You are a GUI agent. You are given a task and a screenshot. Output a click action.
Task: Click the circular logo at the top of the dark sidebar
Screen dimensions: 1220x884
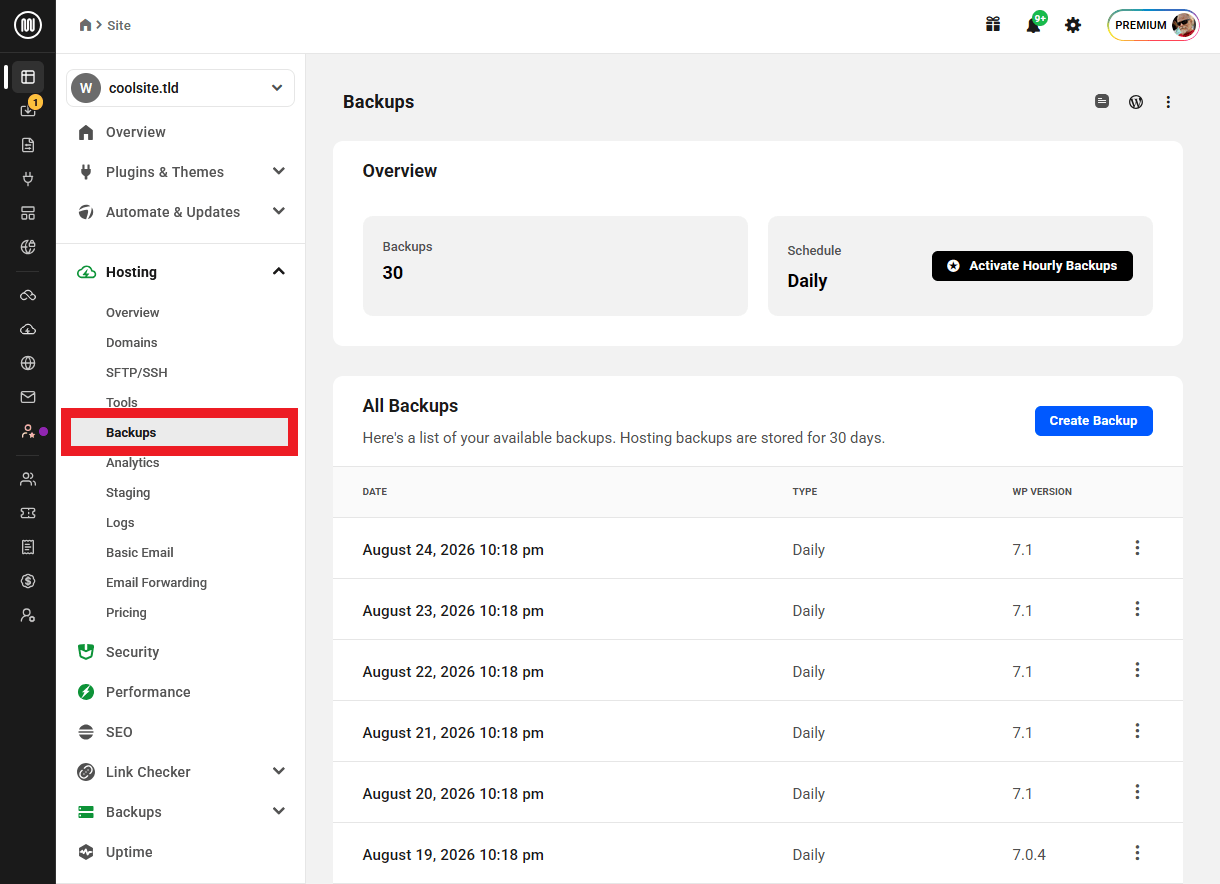click(28, 25)
